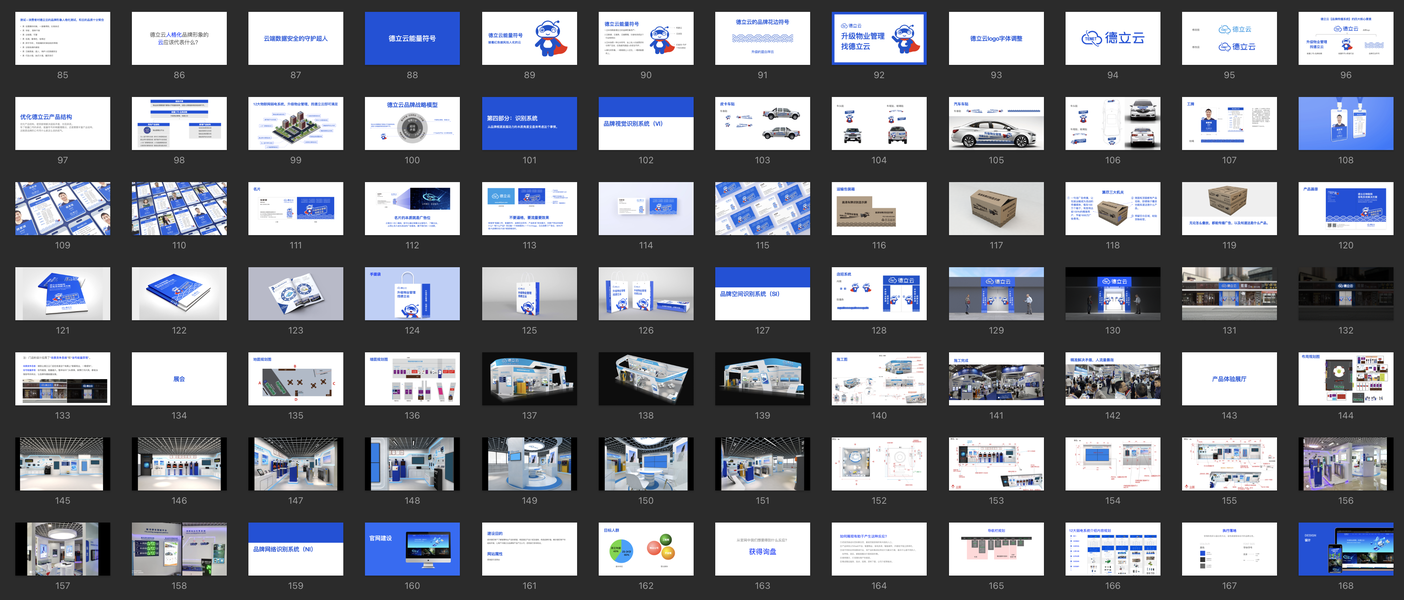Select showroom slide thumbnail 145

click(63, 464)
